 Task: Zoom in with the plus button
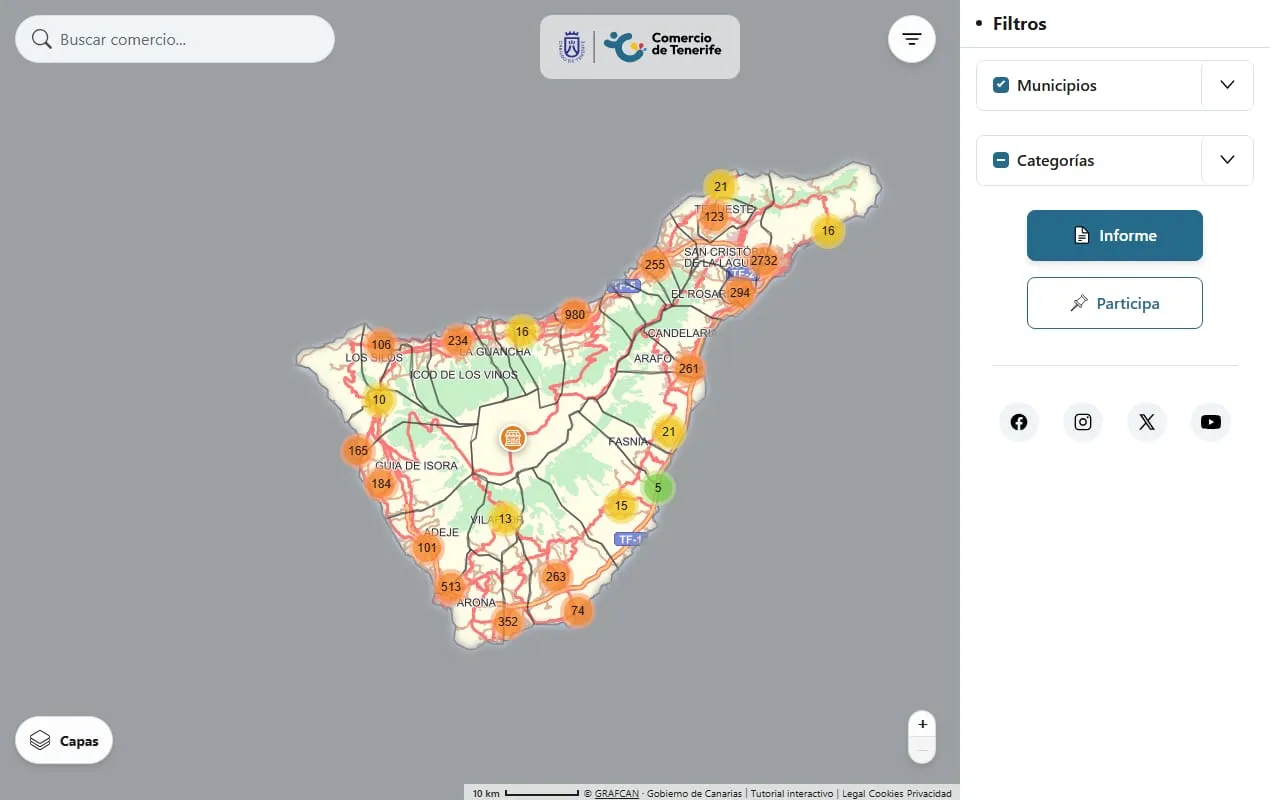coord(922,724)
